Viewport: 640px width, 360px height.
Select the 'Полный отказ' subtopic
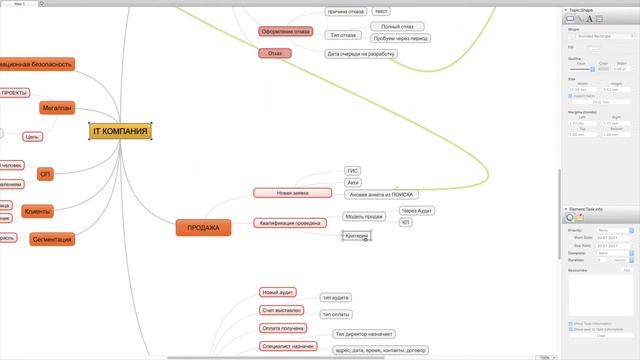397,27
